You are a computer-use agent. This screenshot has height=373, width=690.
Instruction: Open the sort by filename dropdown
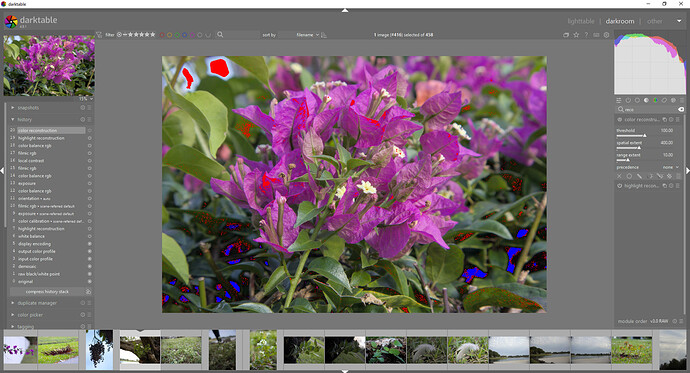307,35
